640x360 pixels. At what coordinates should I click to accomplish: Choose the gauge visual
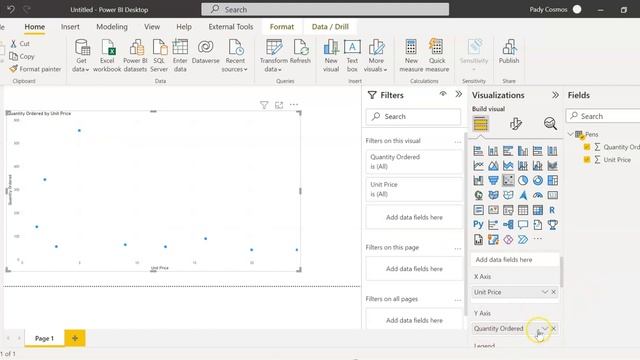538,195
